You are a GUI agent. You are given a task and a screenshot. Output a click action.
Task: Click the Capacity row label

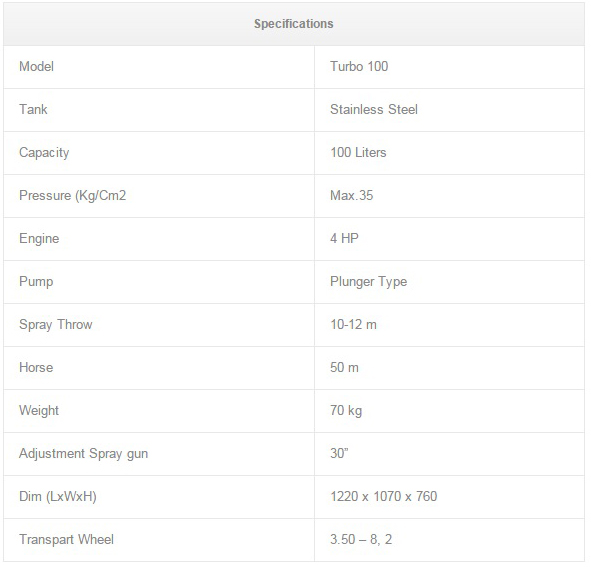[x=44, y=153]
